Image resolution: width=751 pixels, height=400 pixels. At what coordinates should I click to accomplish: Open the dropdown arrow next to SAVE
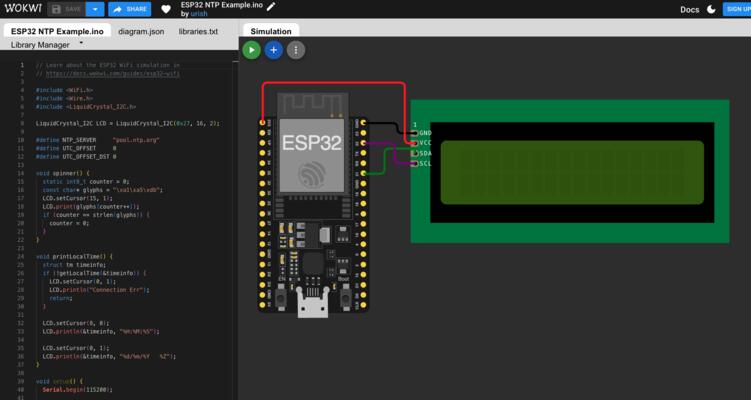pyautogui.click(x=95, y=9)
